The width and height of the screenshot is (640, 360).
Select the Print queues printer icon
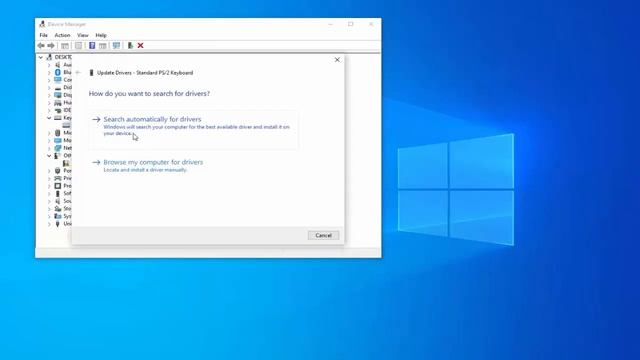coord(58,178)
